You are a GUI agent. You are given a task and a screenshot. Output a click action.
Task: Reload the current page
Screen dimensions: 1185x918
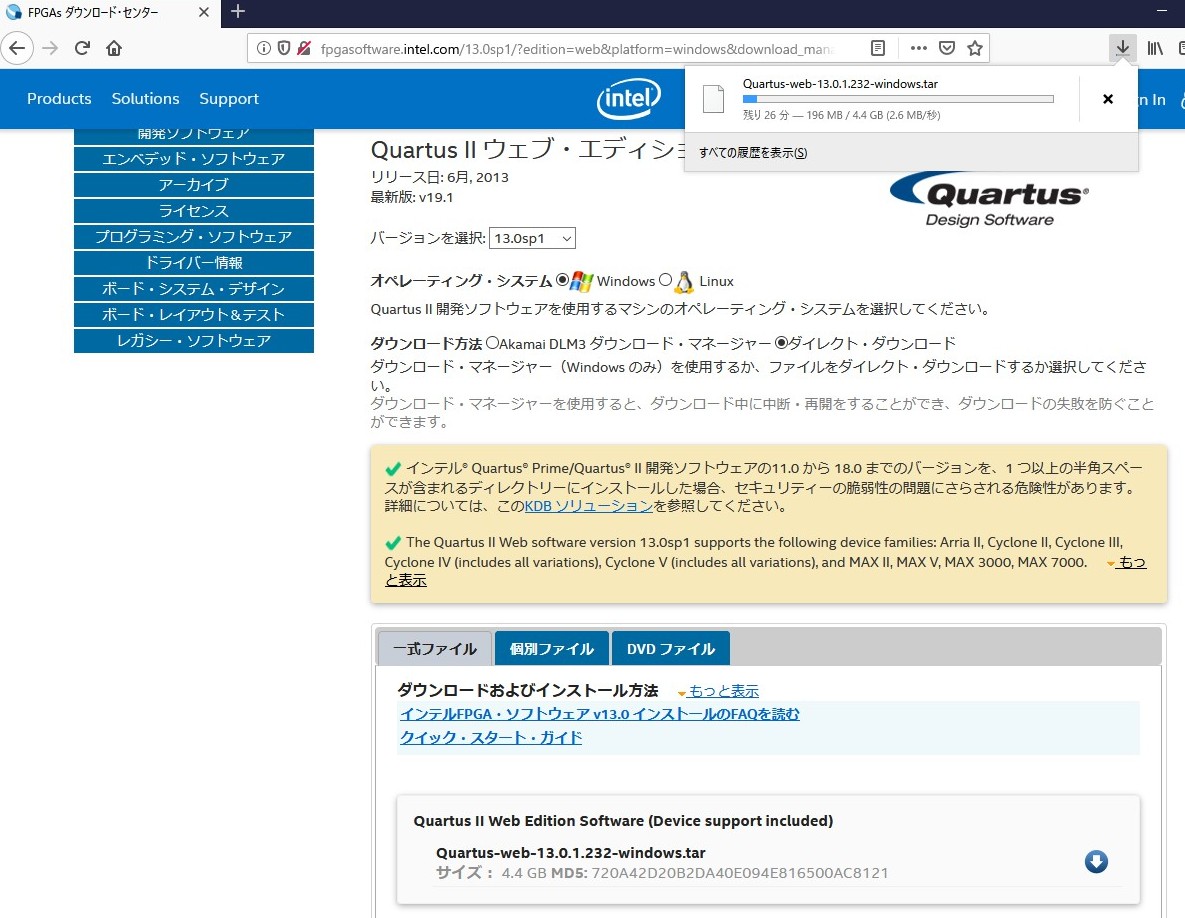click(82, 48)
